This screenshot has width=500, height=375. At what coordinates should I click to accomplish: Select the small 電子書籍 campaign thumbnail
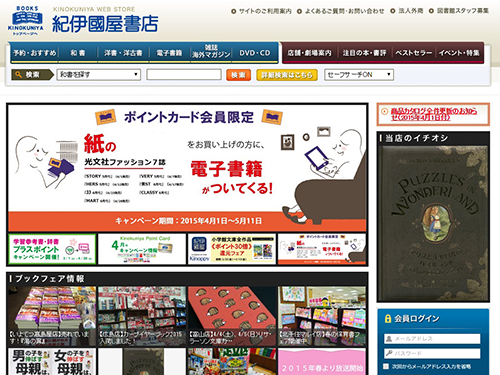(322, 249)
